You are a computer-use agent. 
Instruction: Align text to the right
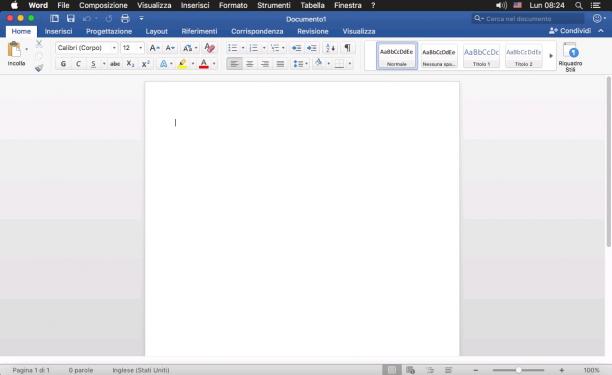coord(265,64)
